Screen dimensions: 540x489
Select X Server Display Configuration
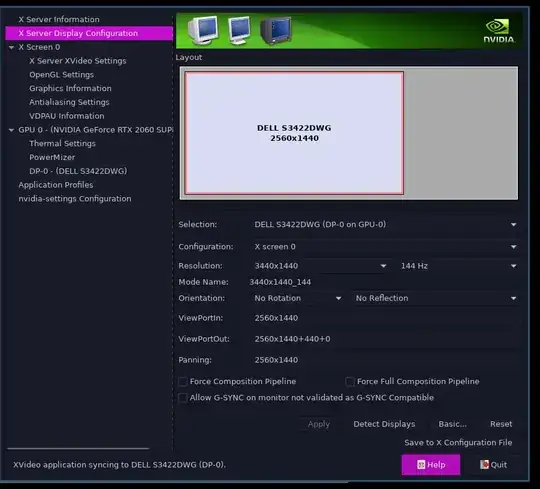pos(89,33)
